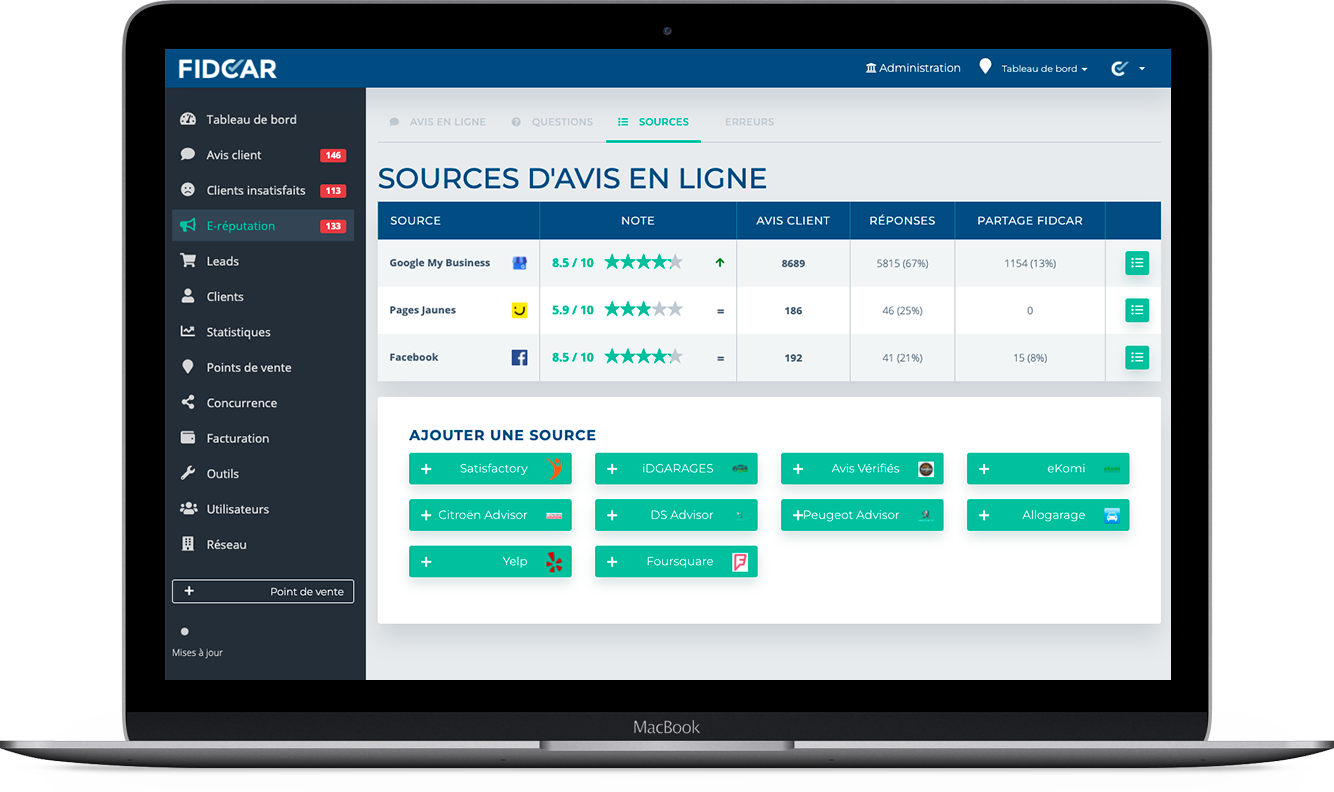Click the Yelp source button
Image resolution: width=1334 pixels, height=792 pixels.
tap(490, 561)
